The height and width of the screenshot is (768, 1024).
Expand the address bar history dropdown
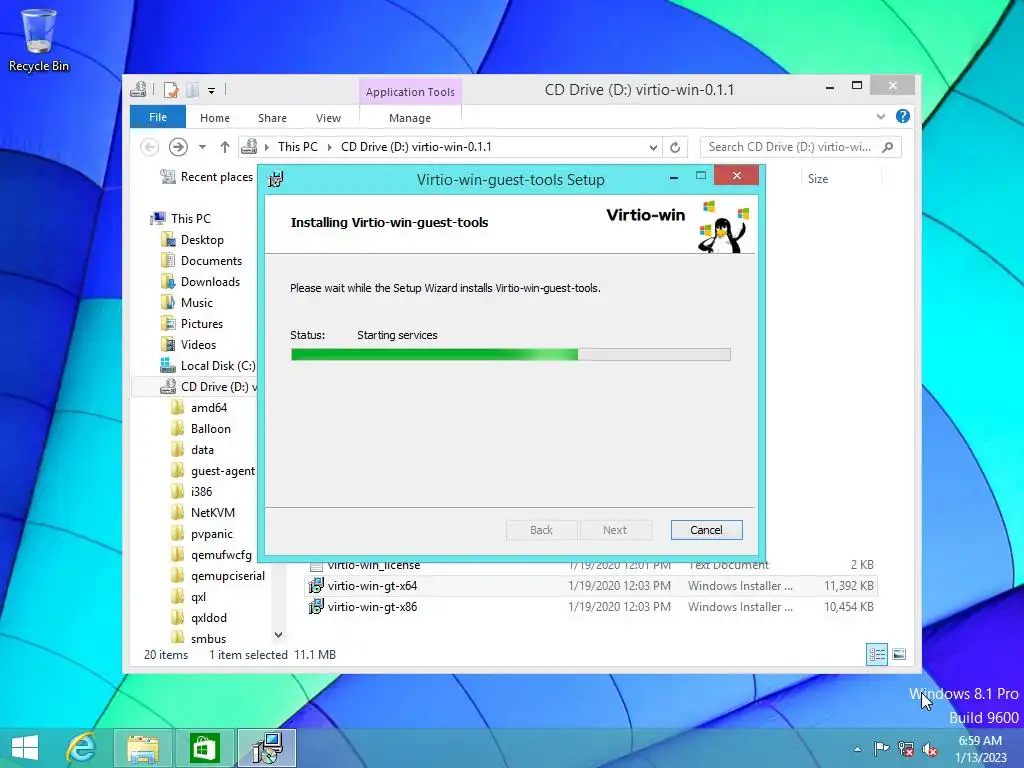[653, 148]
